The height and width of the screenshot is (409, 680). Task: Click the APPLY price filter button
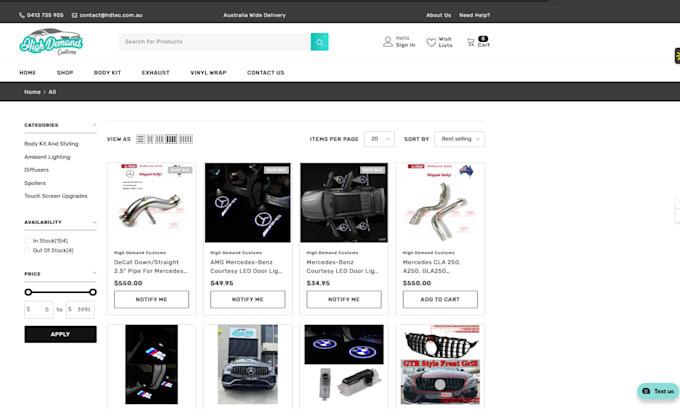[x=60, y=334]
